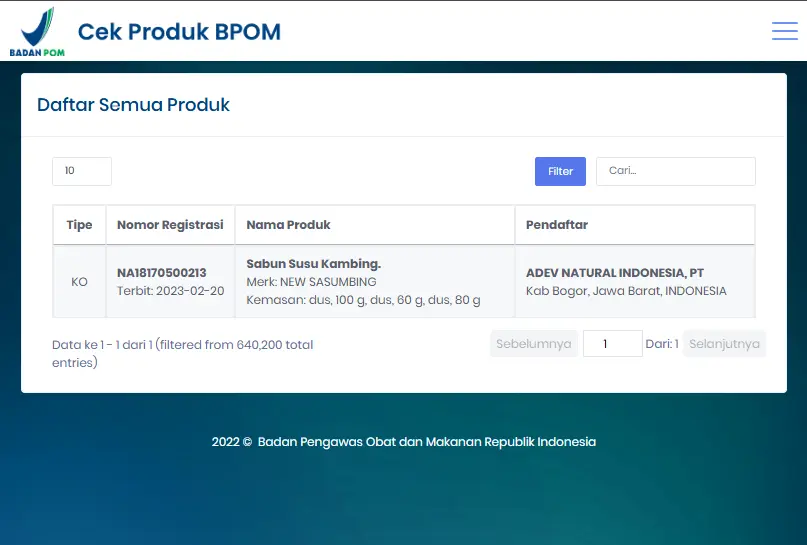Go to next page with Selanjutnya
Viewport: 807px width, 545px height.
(724, 344)
